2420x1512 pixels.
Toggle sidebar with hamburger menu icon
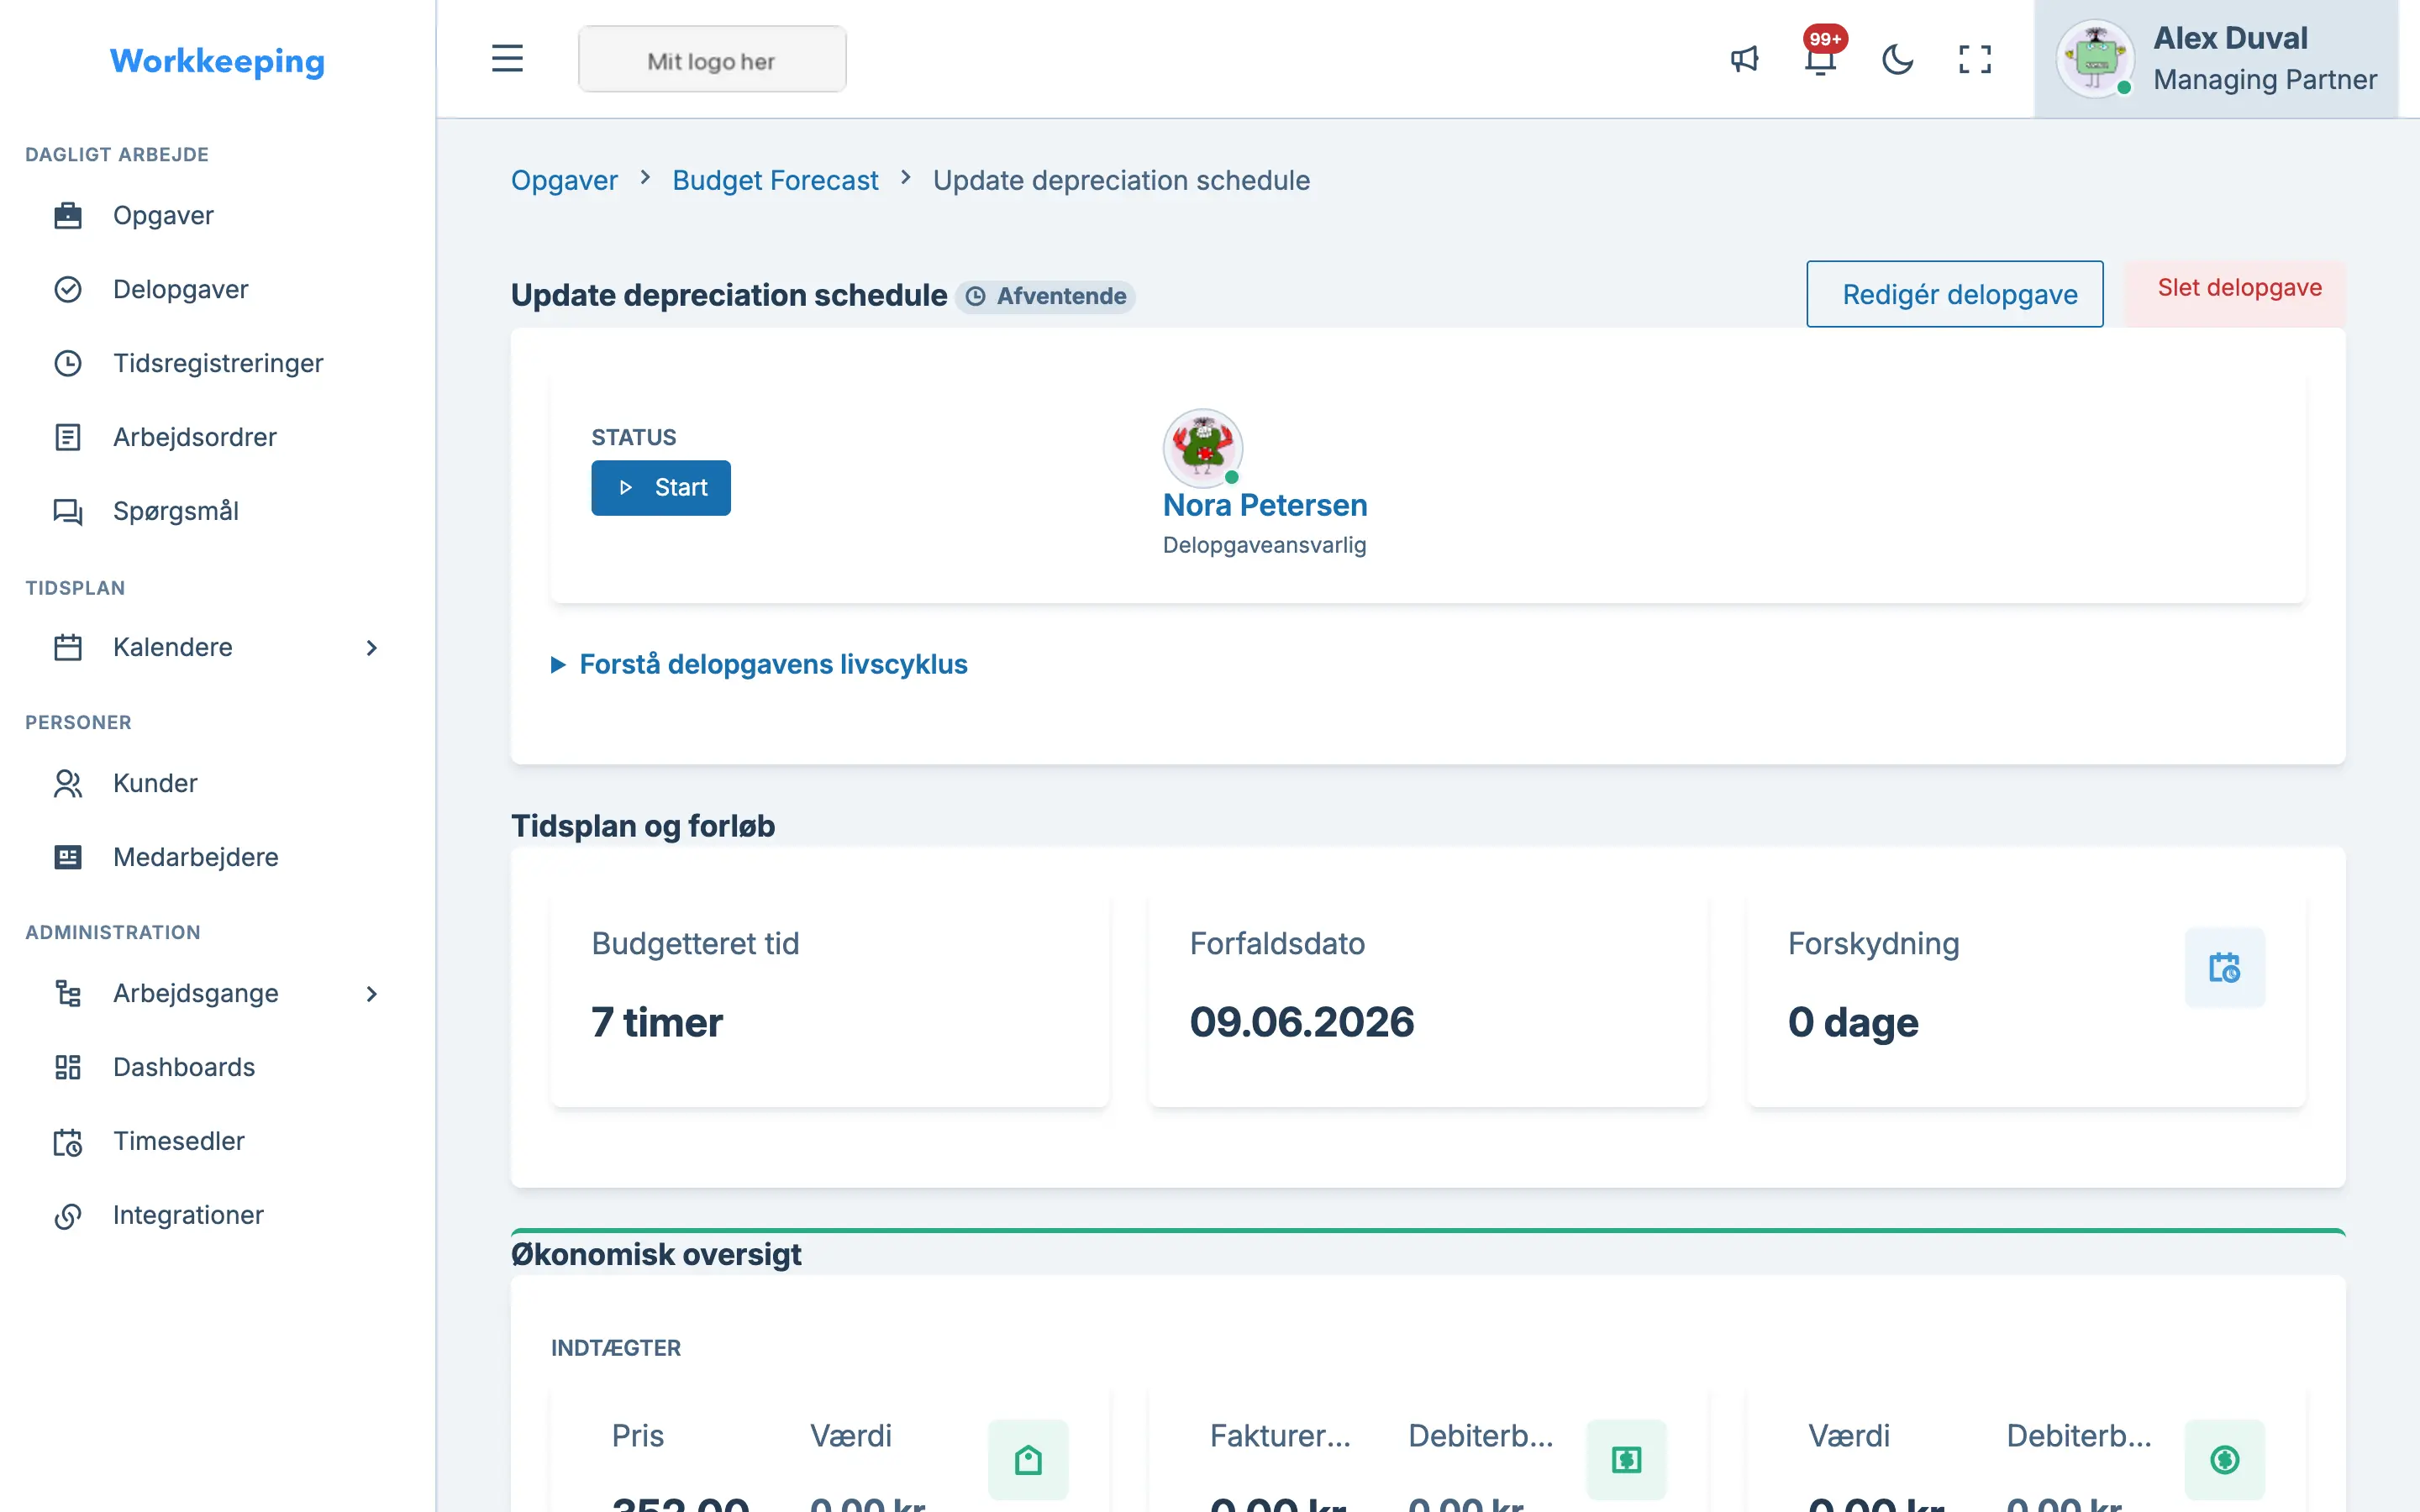tap(507, 58)
